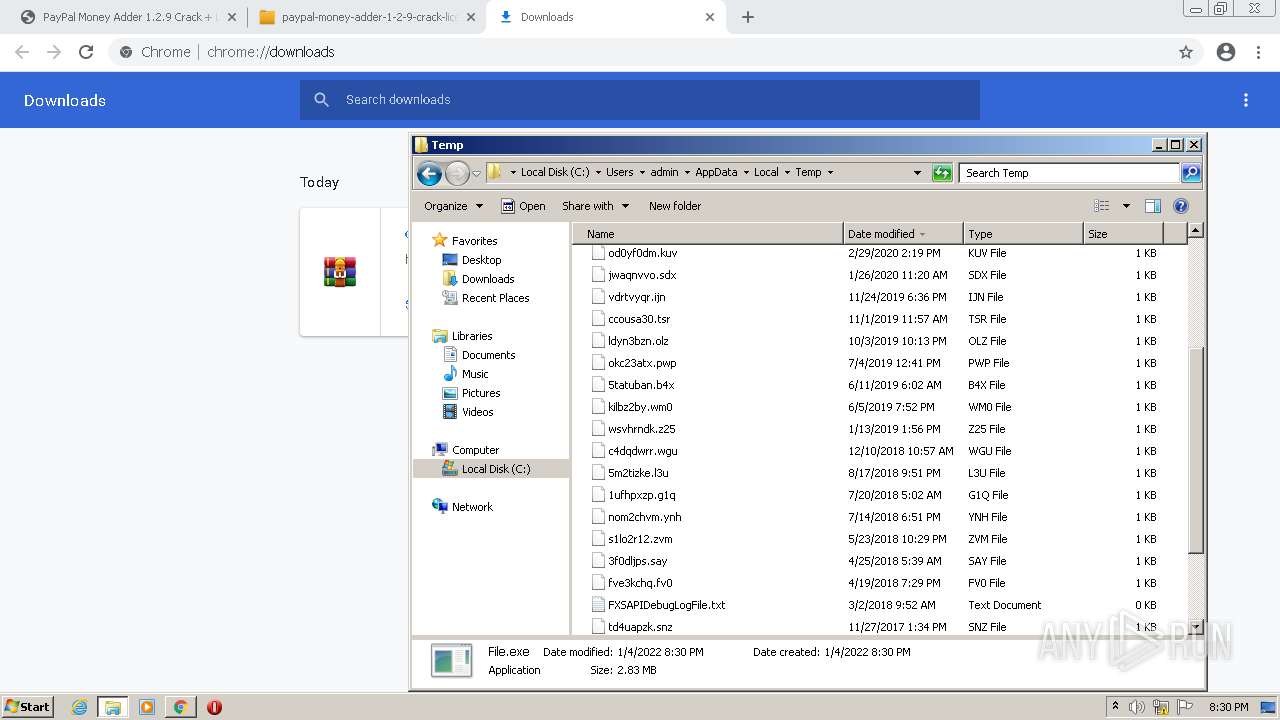
Task: Click Chrome back navigation arrow
Action: click(22, 52)
